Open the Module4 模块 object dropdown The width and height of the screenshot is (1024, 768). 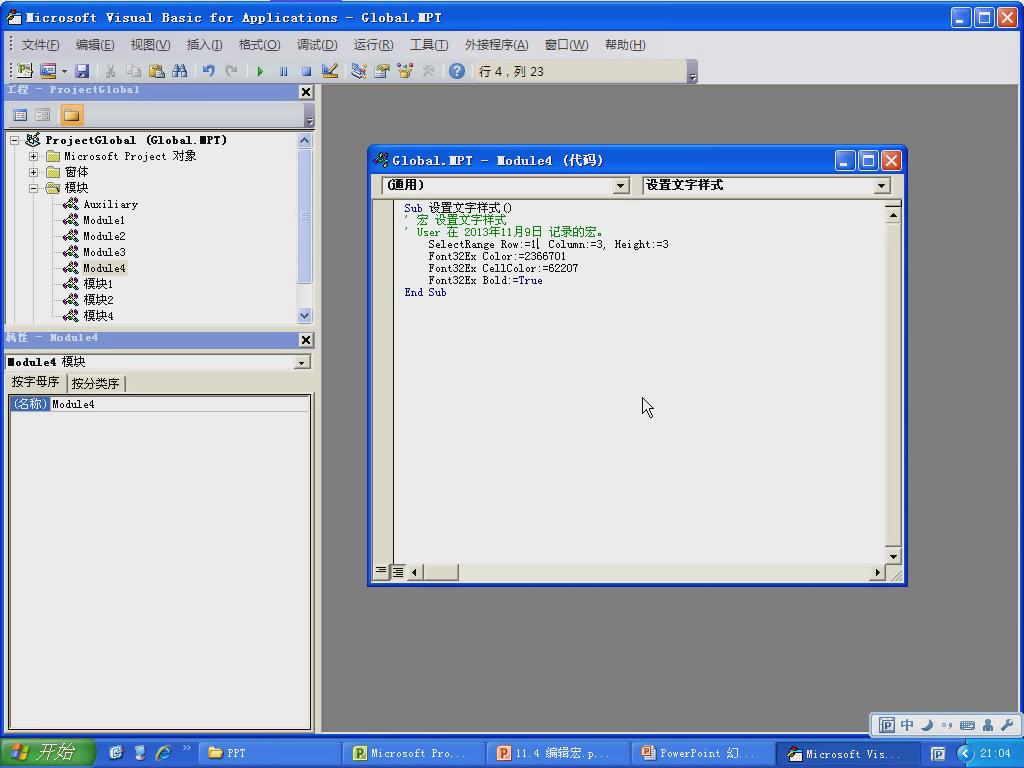click(x=302, y=362)
